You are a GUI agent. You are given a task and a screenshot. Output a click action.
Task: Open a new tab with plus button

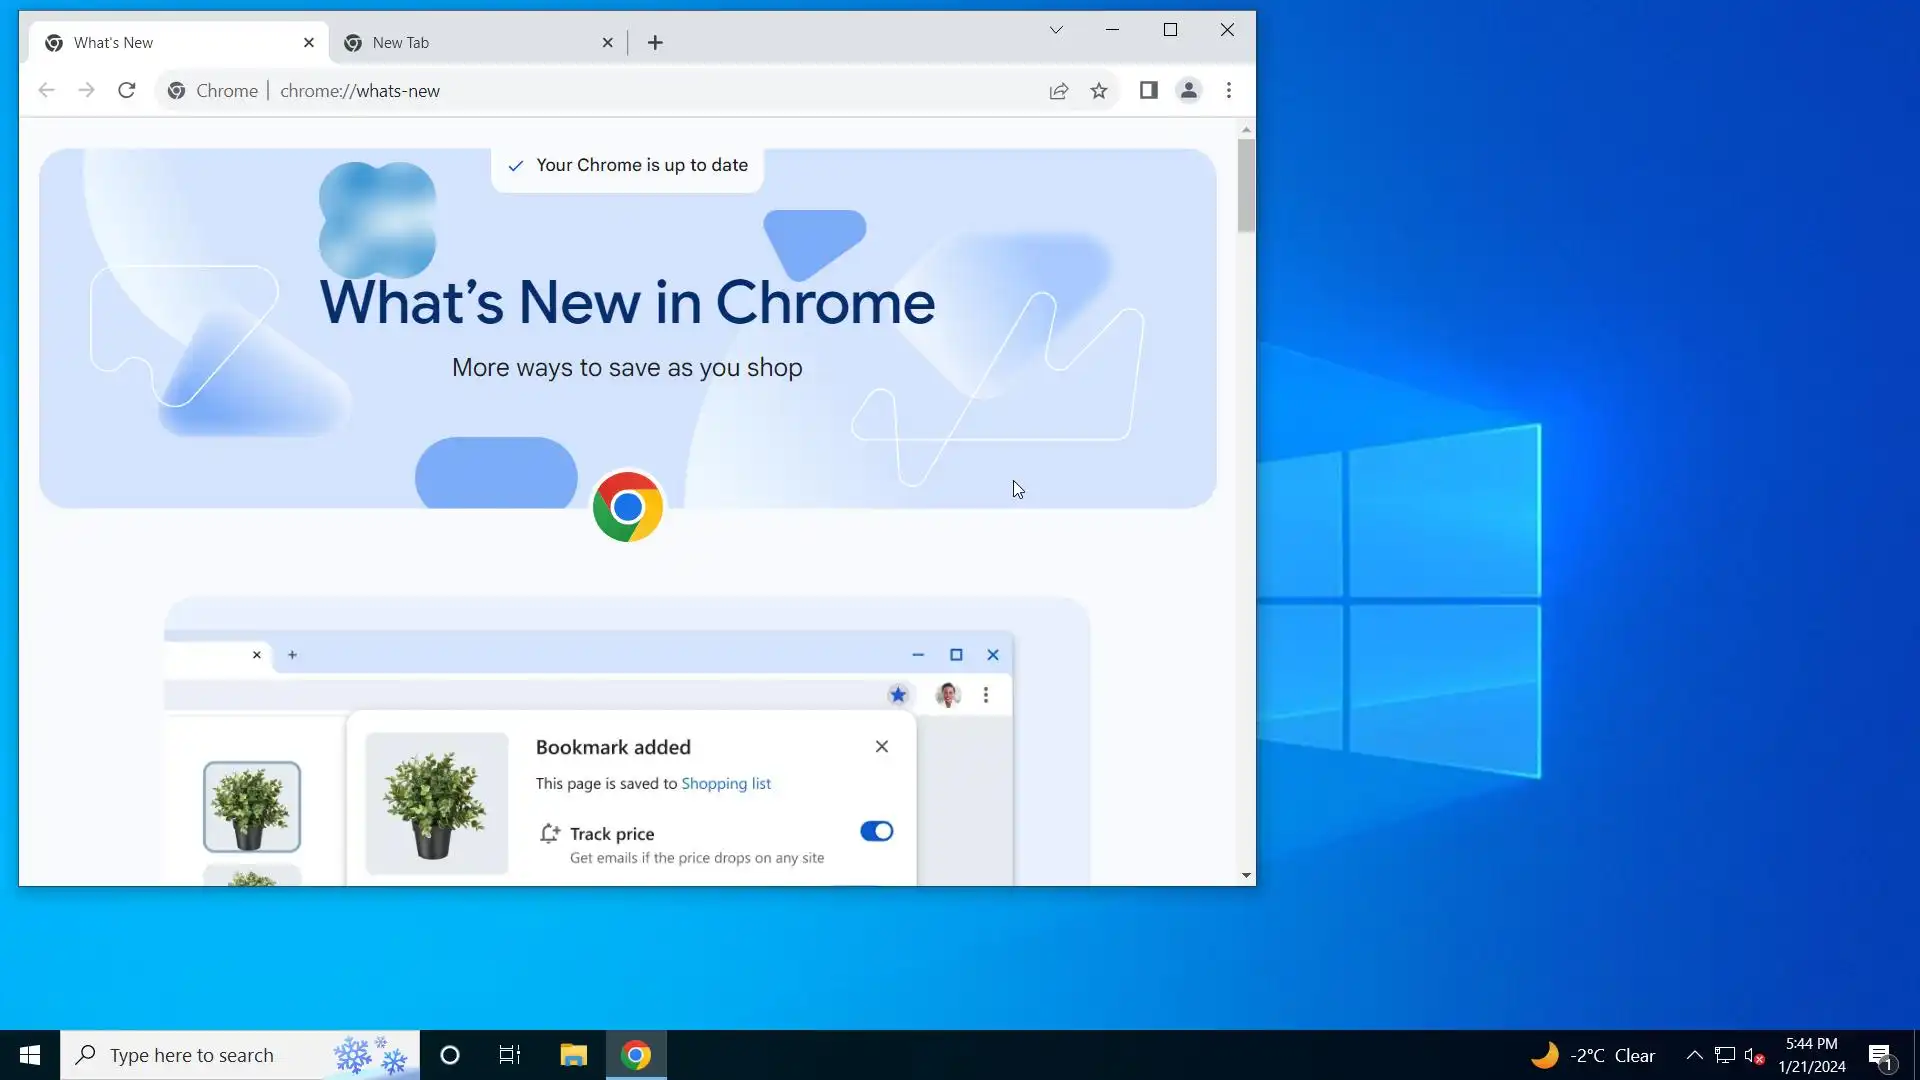point(655,43)
